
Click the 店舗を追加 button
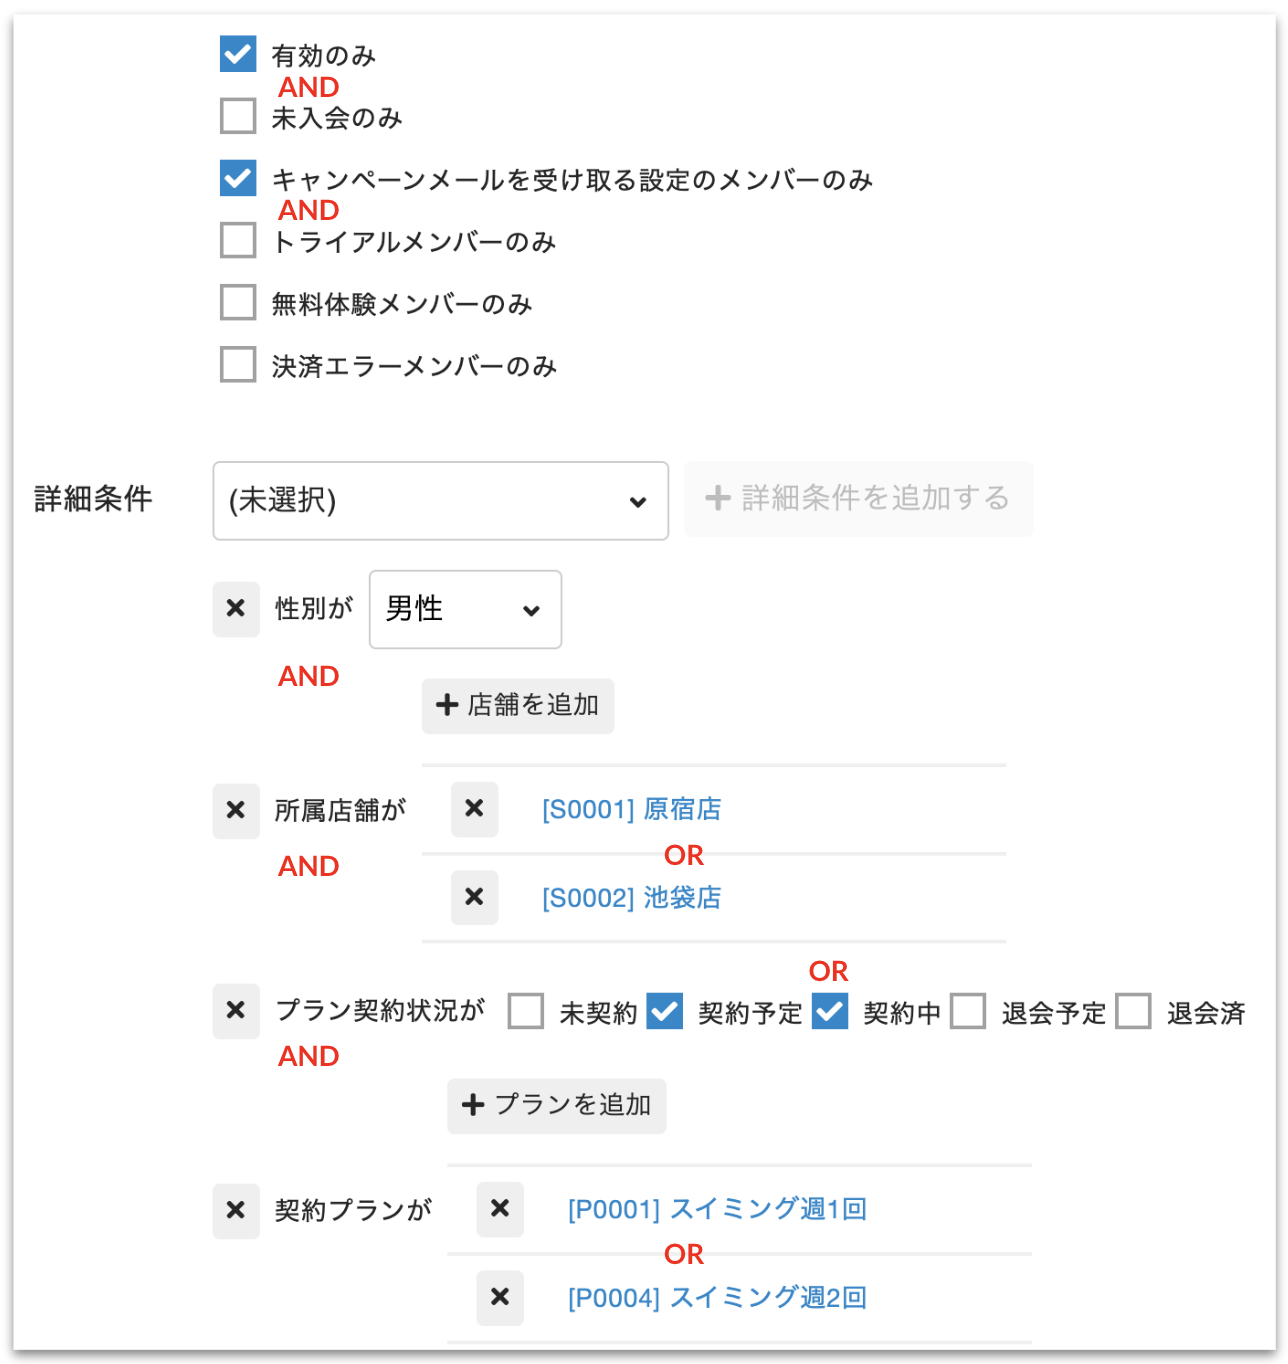coord(517,706)
